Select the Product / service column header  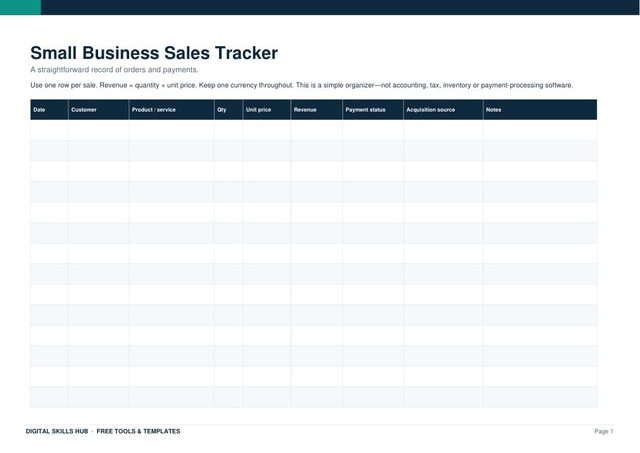coord(171,109)
